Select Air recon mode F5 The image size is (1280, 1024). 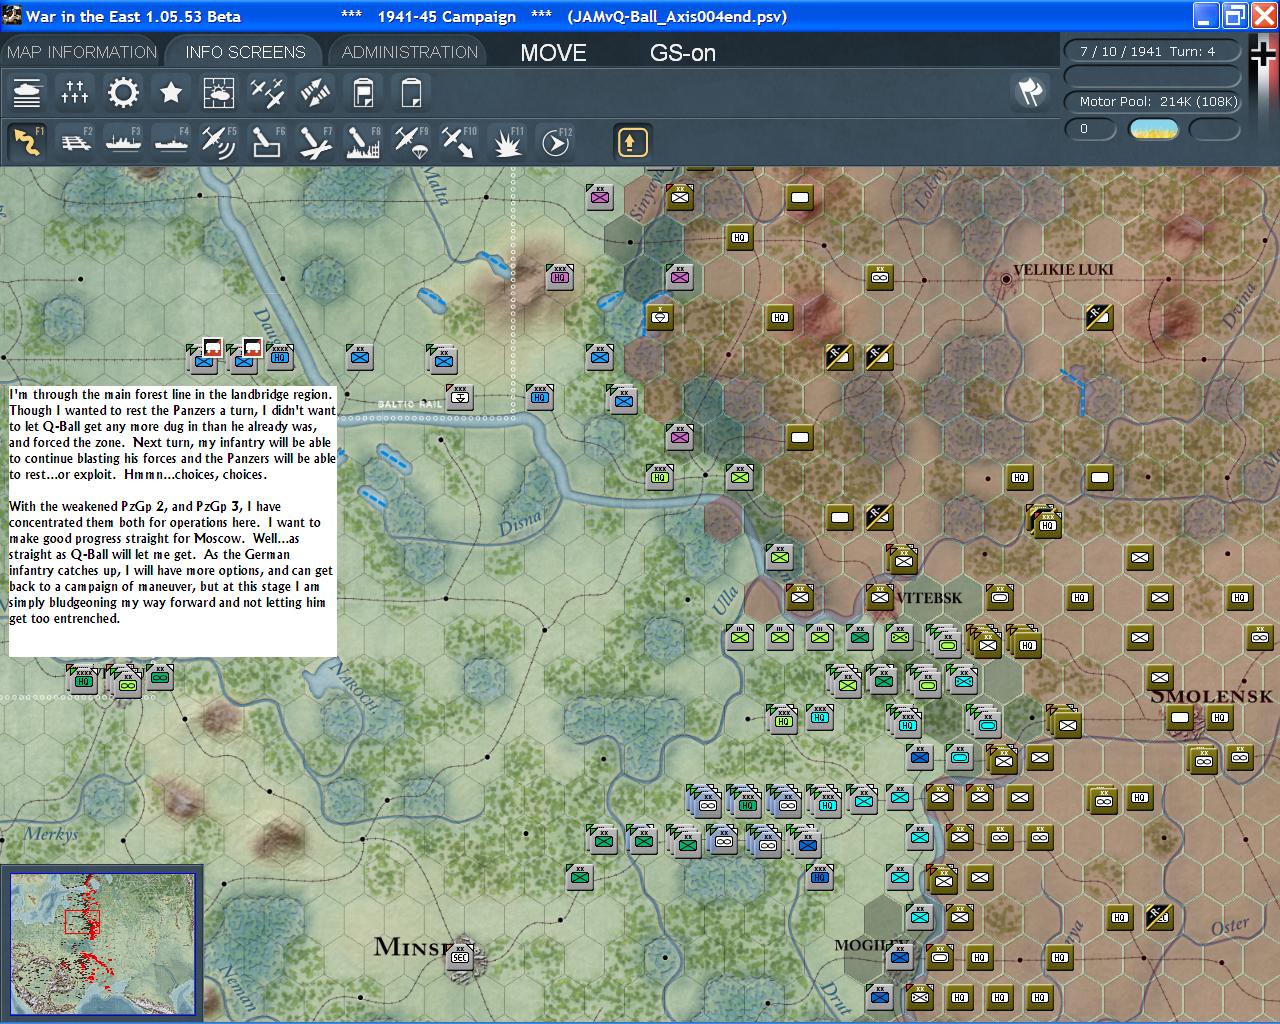pos(219,142)
